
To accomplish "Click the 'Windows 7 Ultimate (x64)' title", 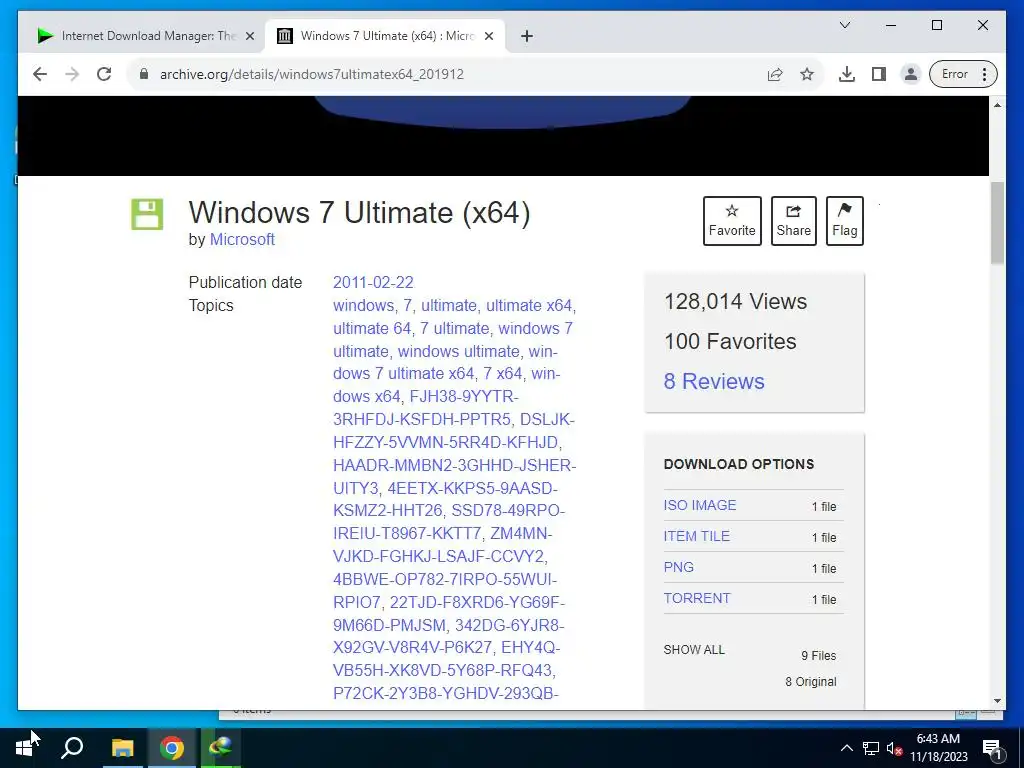I will click(359, 212).
